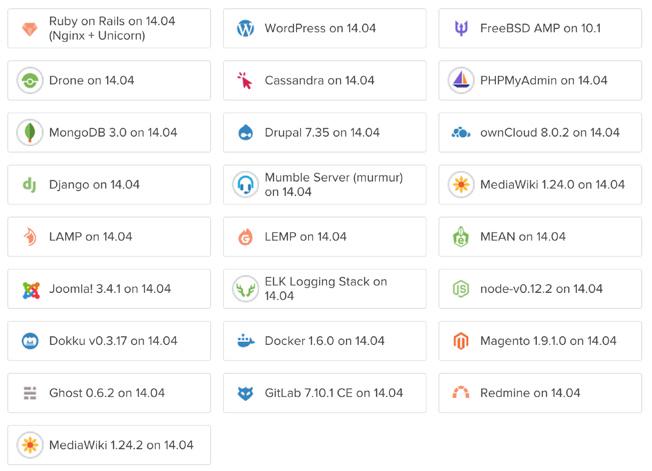Click the GitLab fox icon
The image size is (652, 471).
(245, 393)
